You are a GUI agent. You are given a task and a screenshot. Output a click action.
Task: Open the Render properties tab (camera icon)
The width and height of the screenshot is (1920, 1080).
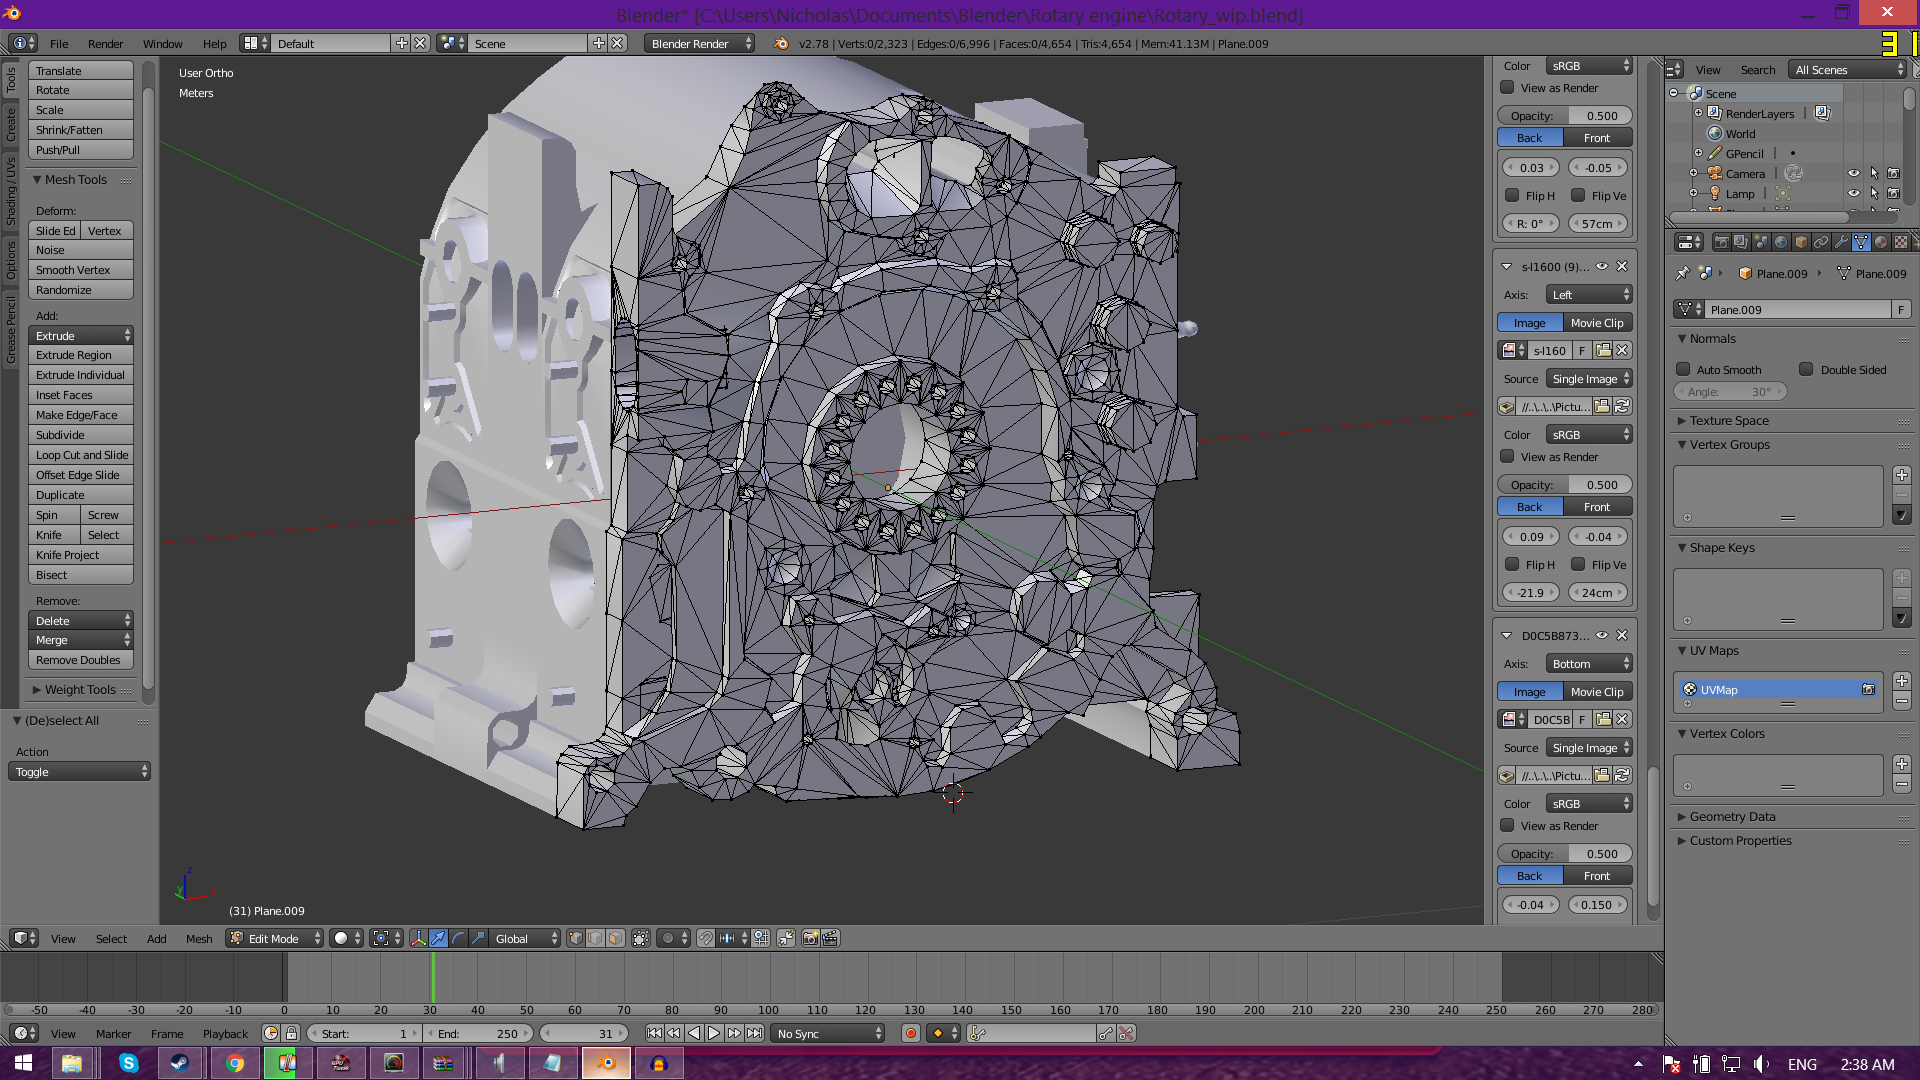[1721, 242]
